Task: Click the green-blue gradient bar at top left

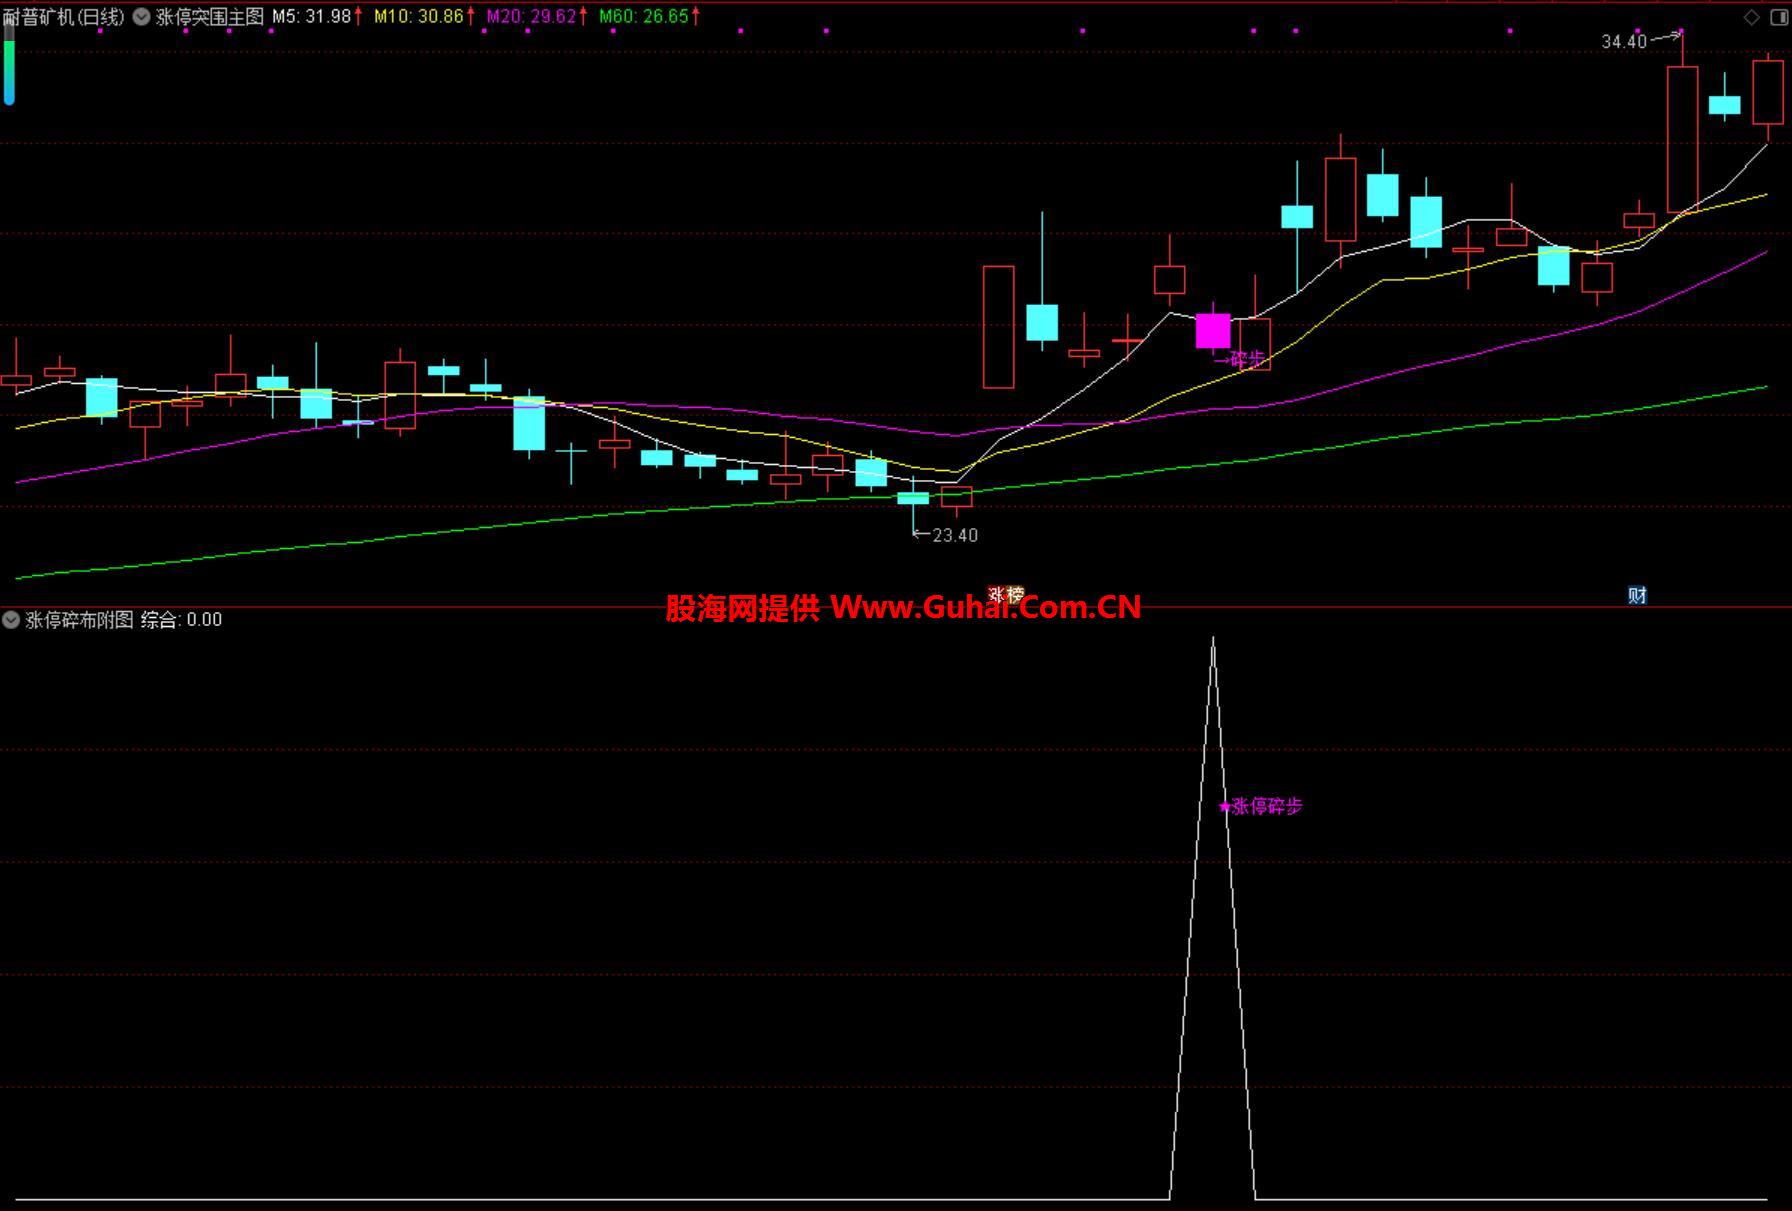Action: click(x=9, y=70)
